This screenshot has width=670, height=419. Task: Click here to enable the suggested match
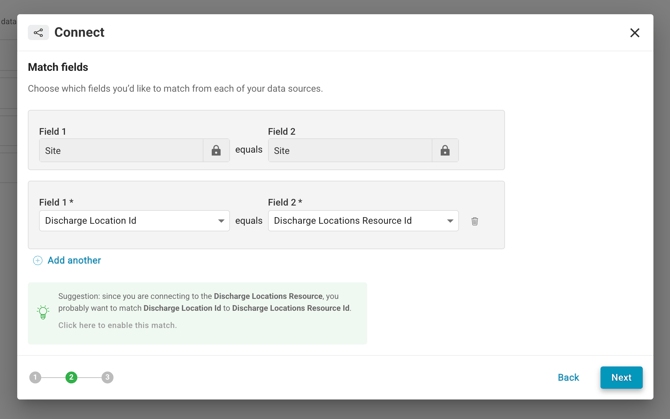(117, 326)
